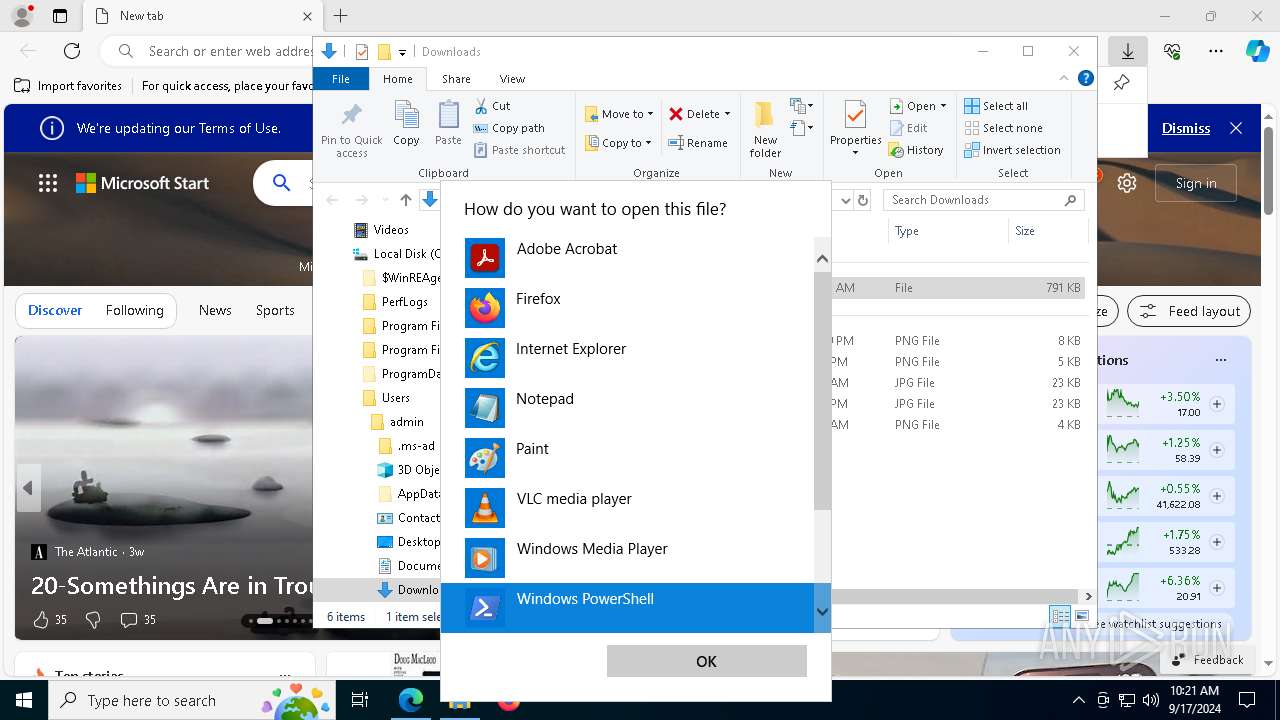
Task: Click the New folder icon
Action: [765, 129]
